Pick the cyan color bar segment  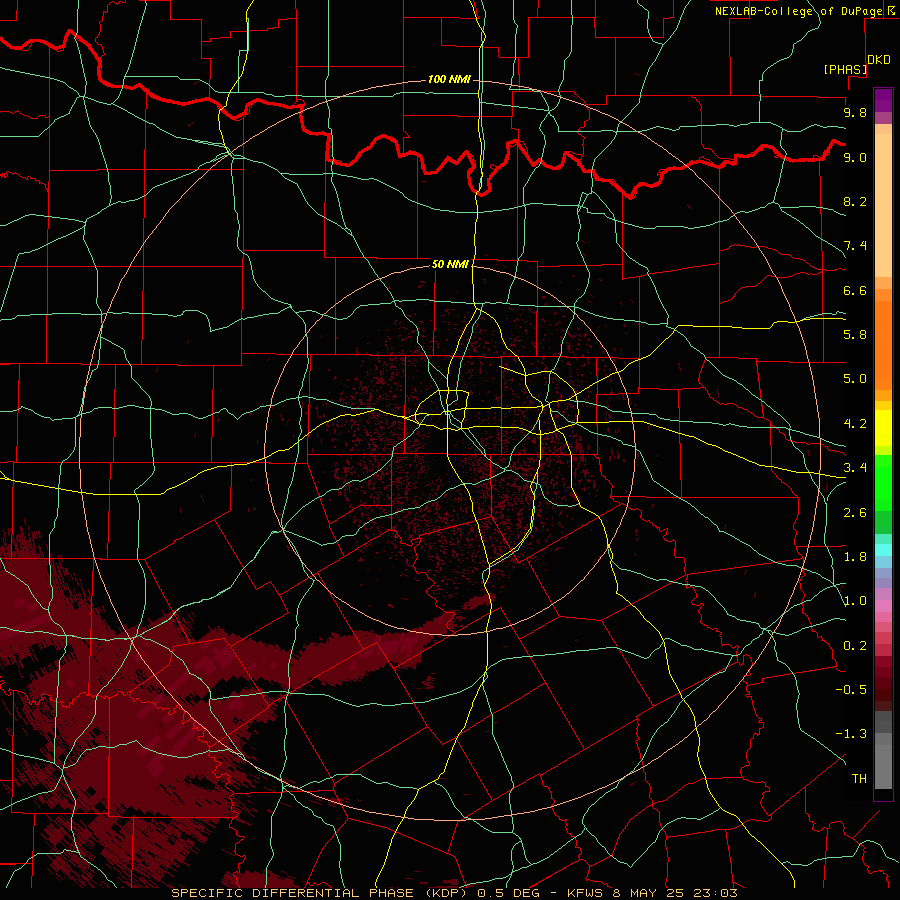pos(883,550)
